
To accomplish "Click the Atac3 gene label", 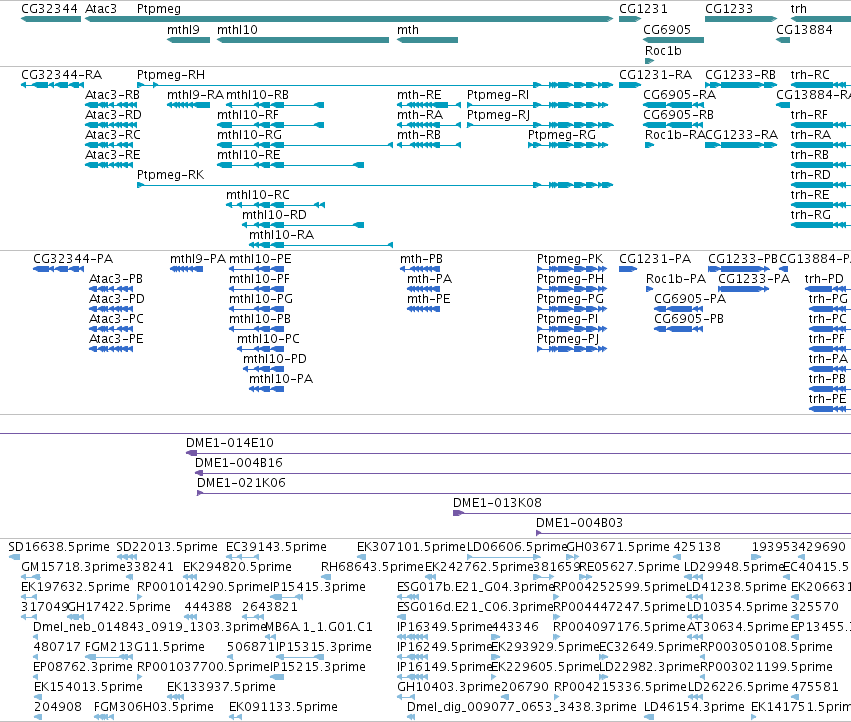I will pos(101,9).
